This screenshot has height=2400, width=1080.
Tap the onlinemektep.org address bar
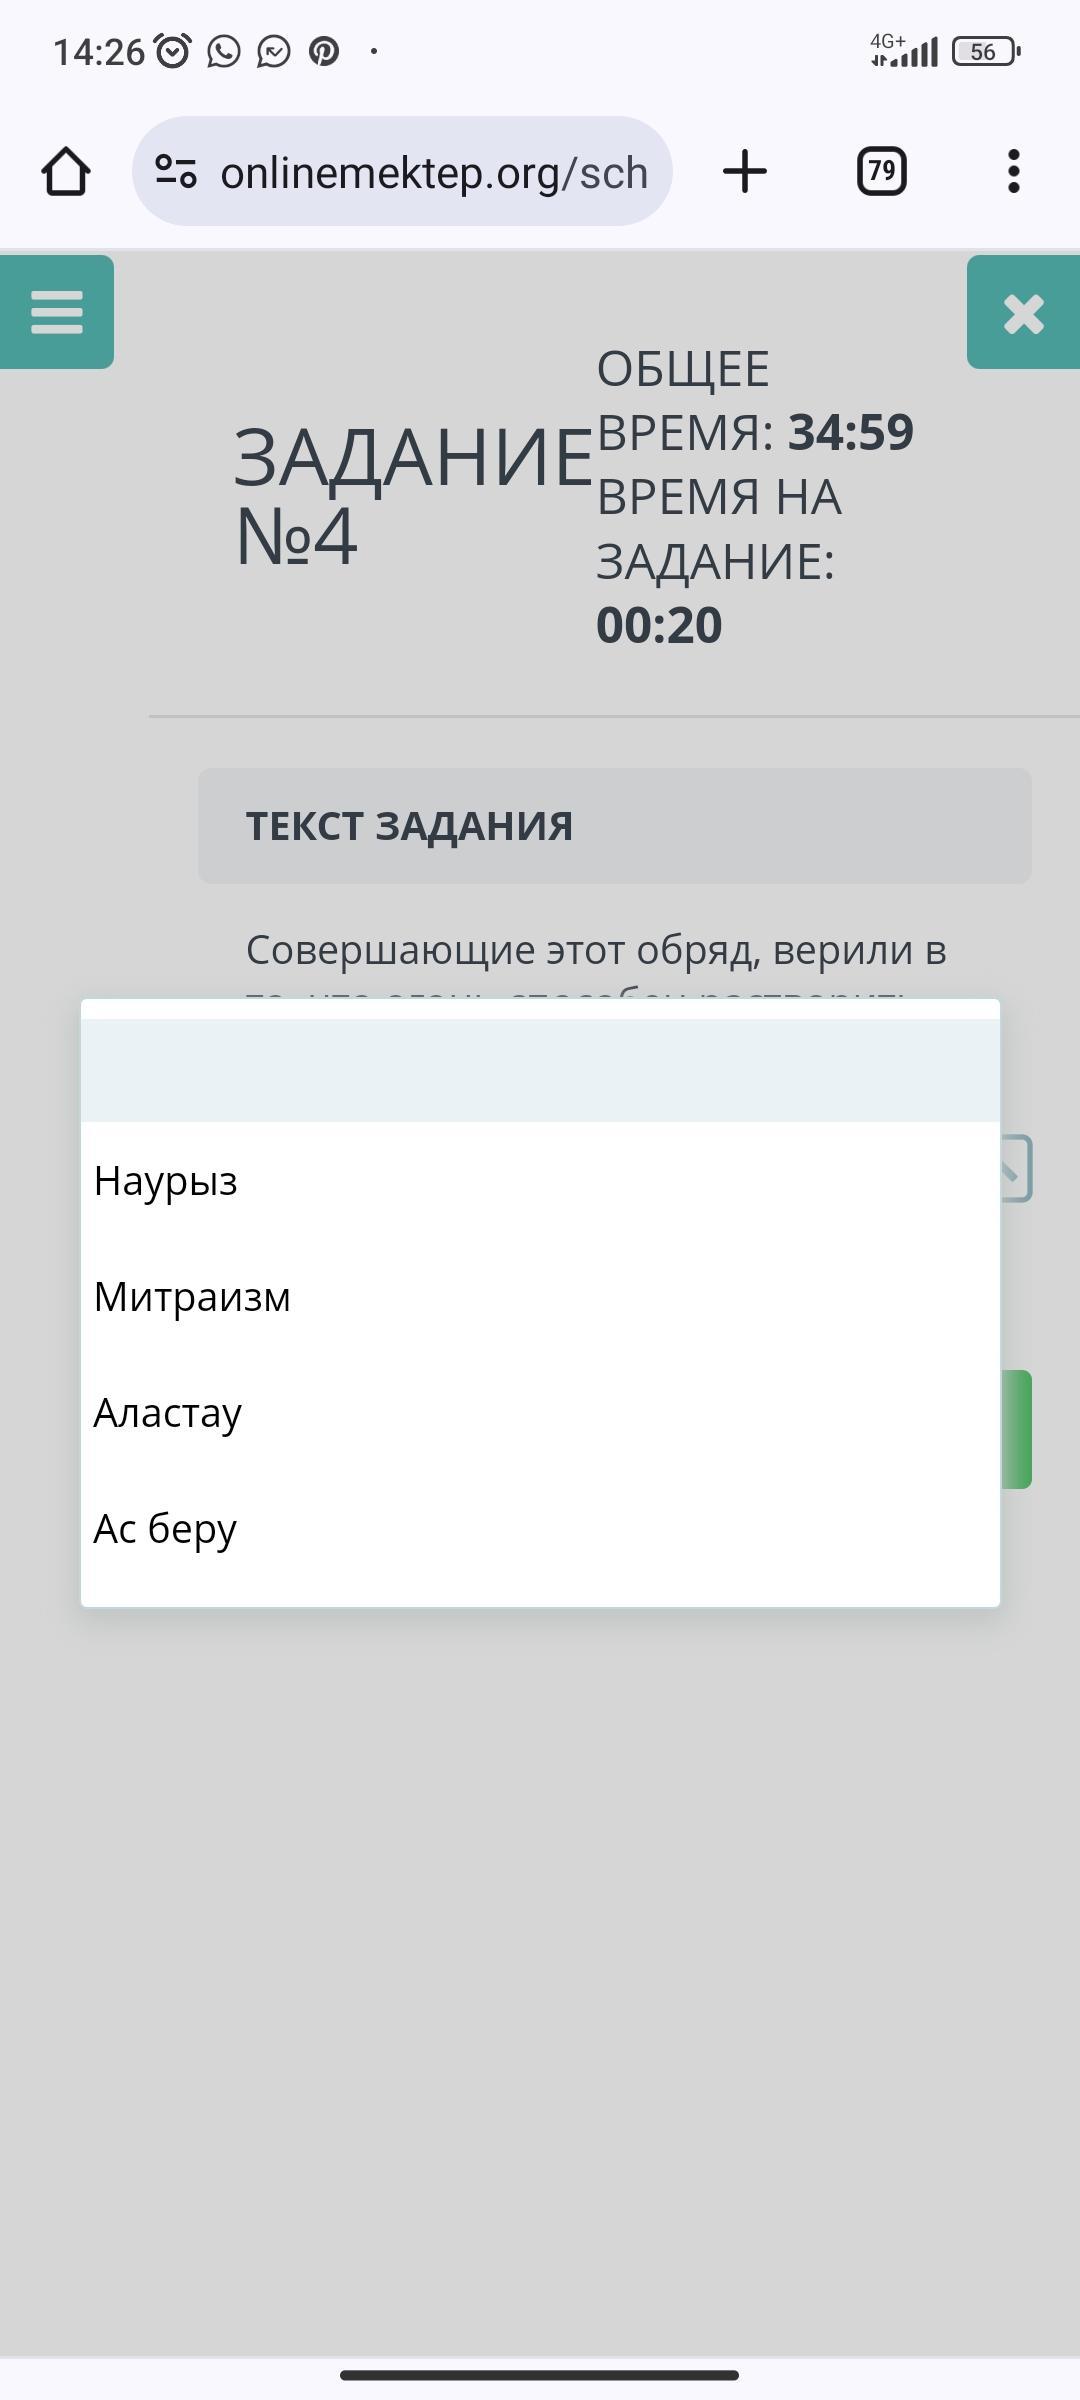(x=433, y=172)
